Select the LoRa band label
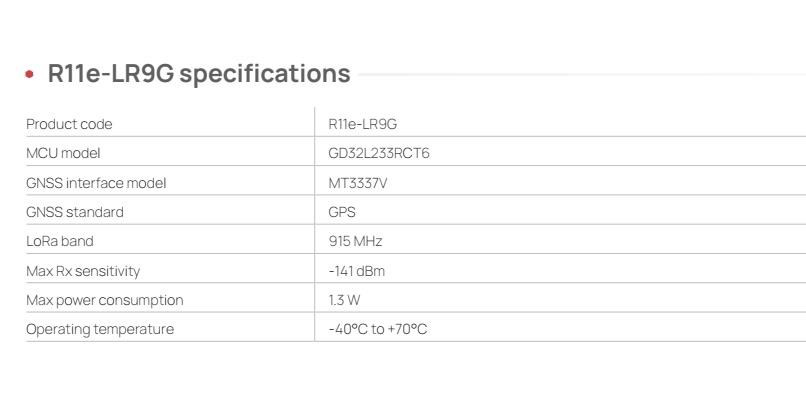Viewport: 806px width, 393px height. 60,241
